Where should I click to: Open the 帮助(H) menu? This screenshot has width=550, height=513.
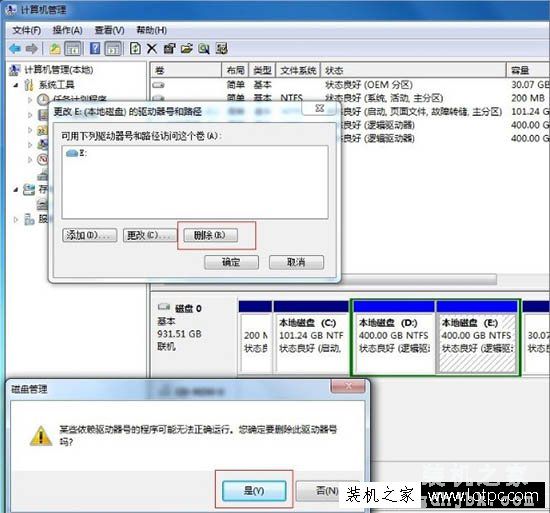click(x=152, y=31)
